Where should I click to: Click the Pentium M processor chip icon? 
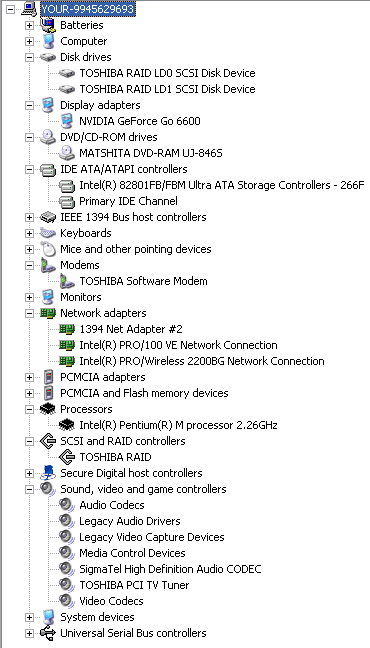67,424
